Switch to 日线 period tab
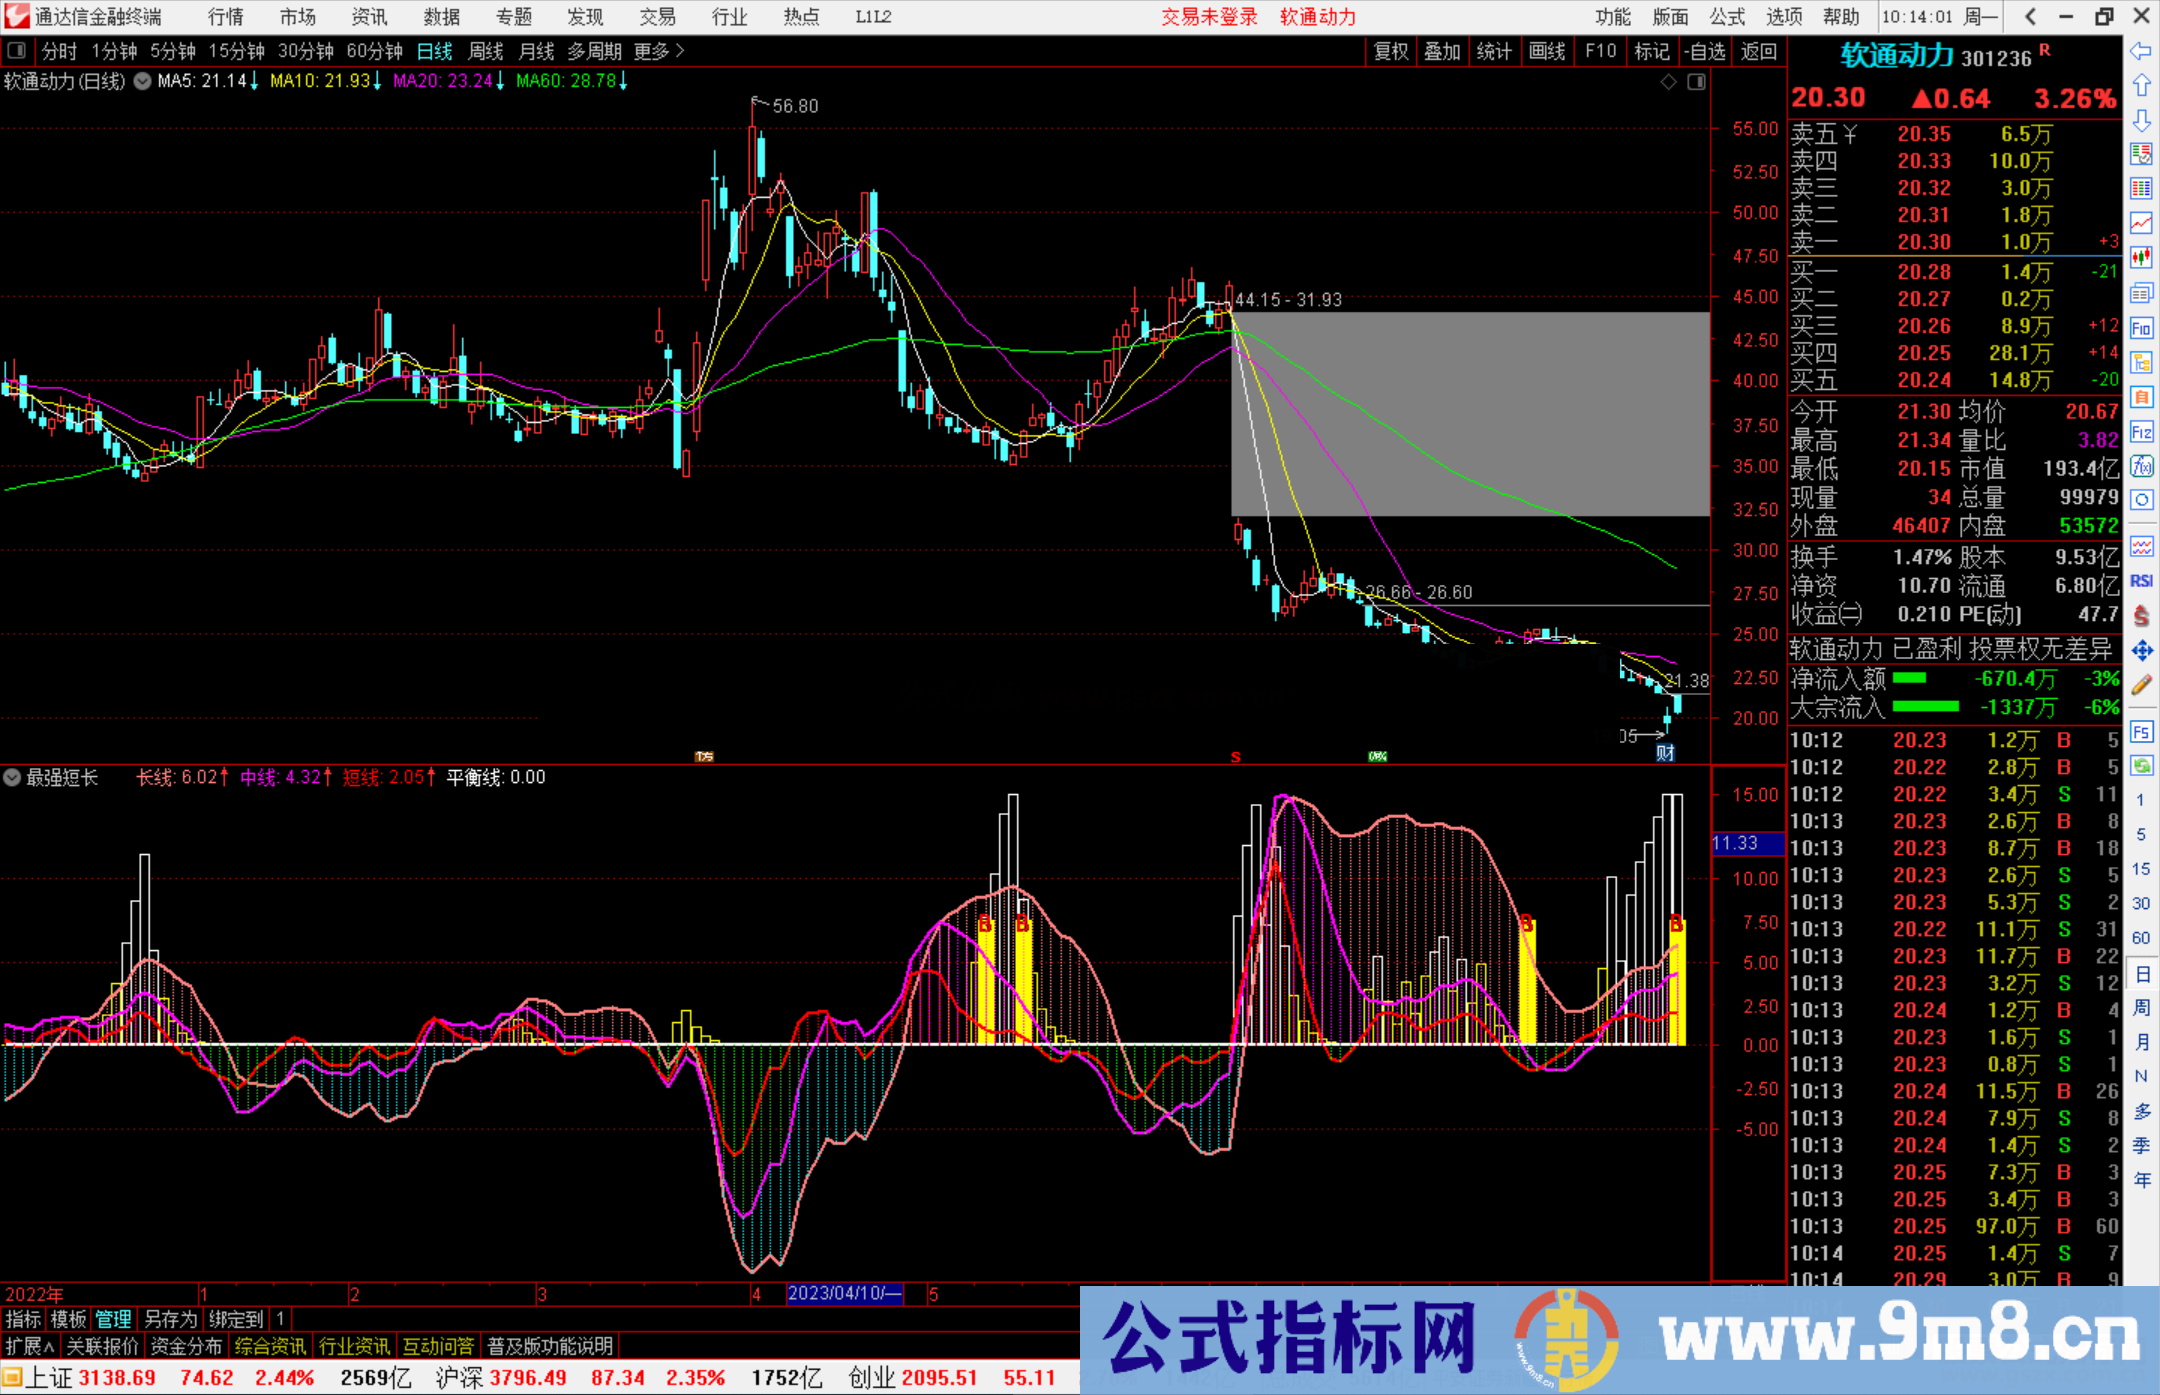2160x1395 pixels. pos(434,51)
